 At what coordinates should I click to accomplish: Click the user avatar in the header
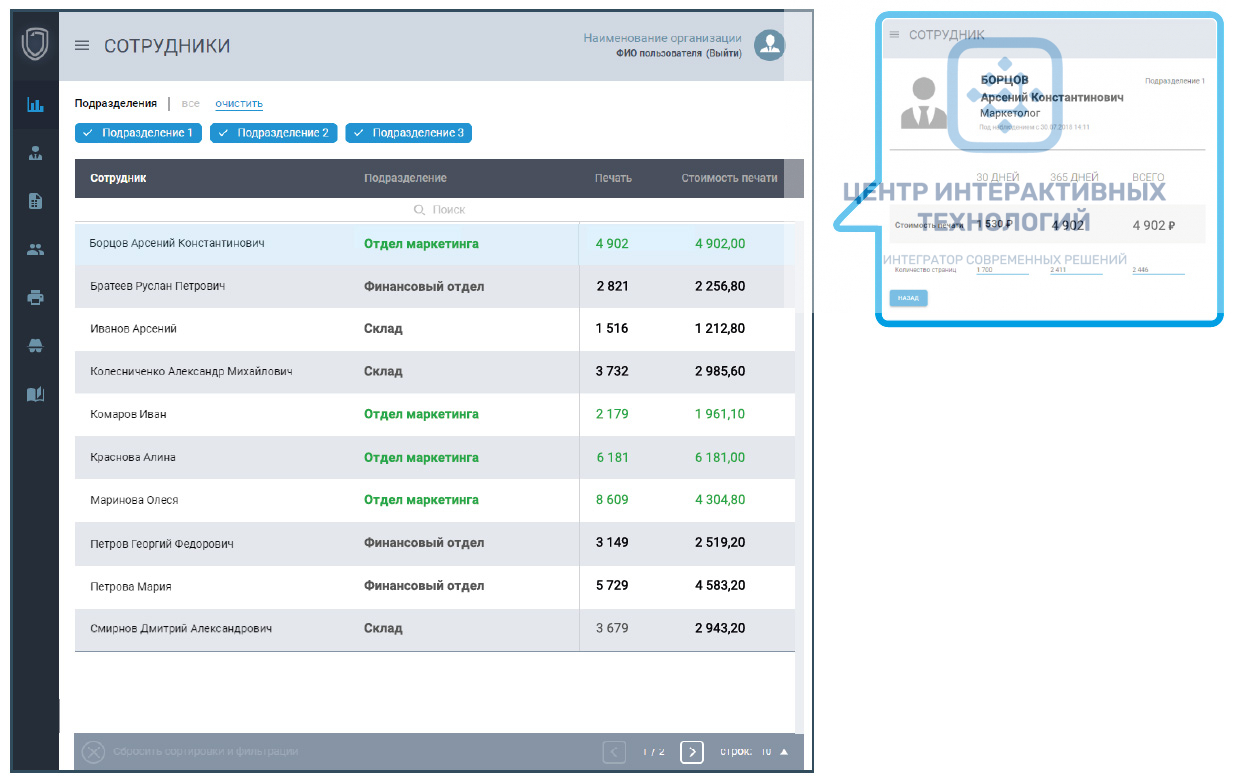[x=769, y=45]
